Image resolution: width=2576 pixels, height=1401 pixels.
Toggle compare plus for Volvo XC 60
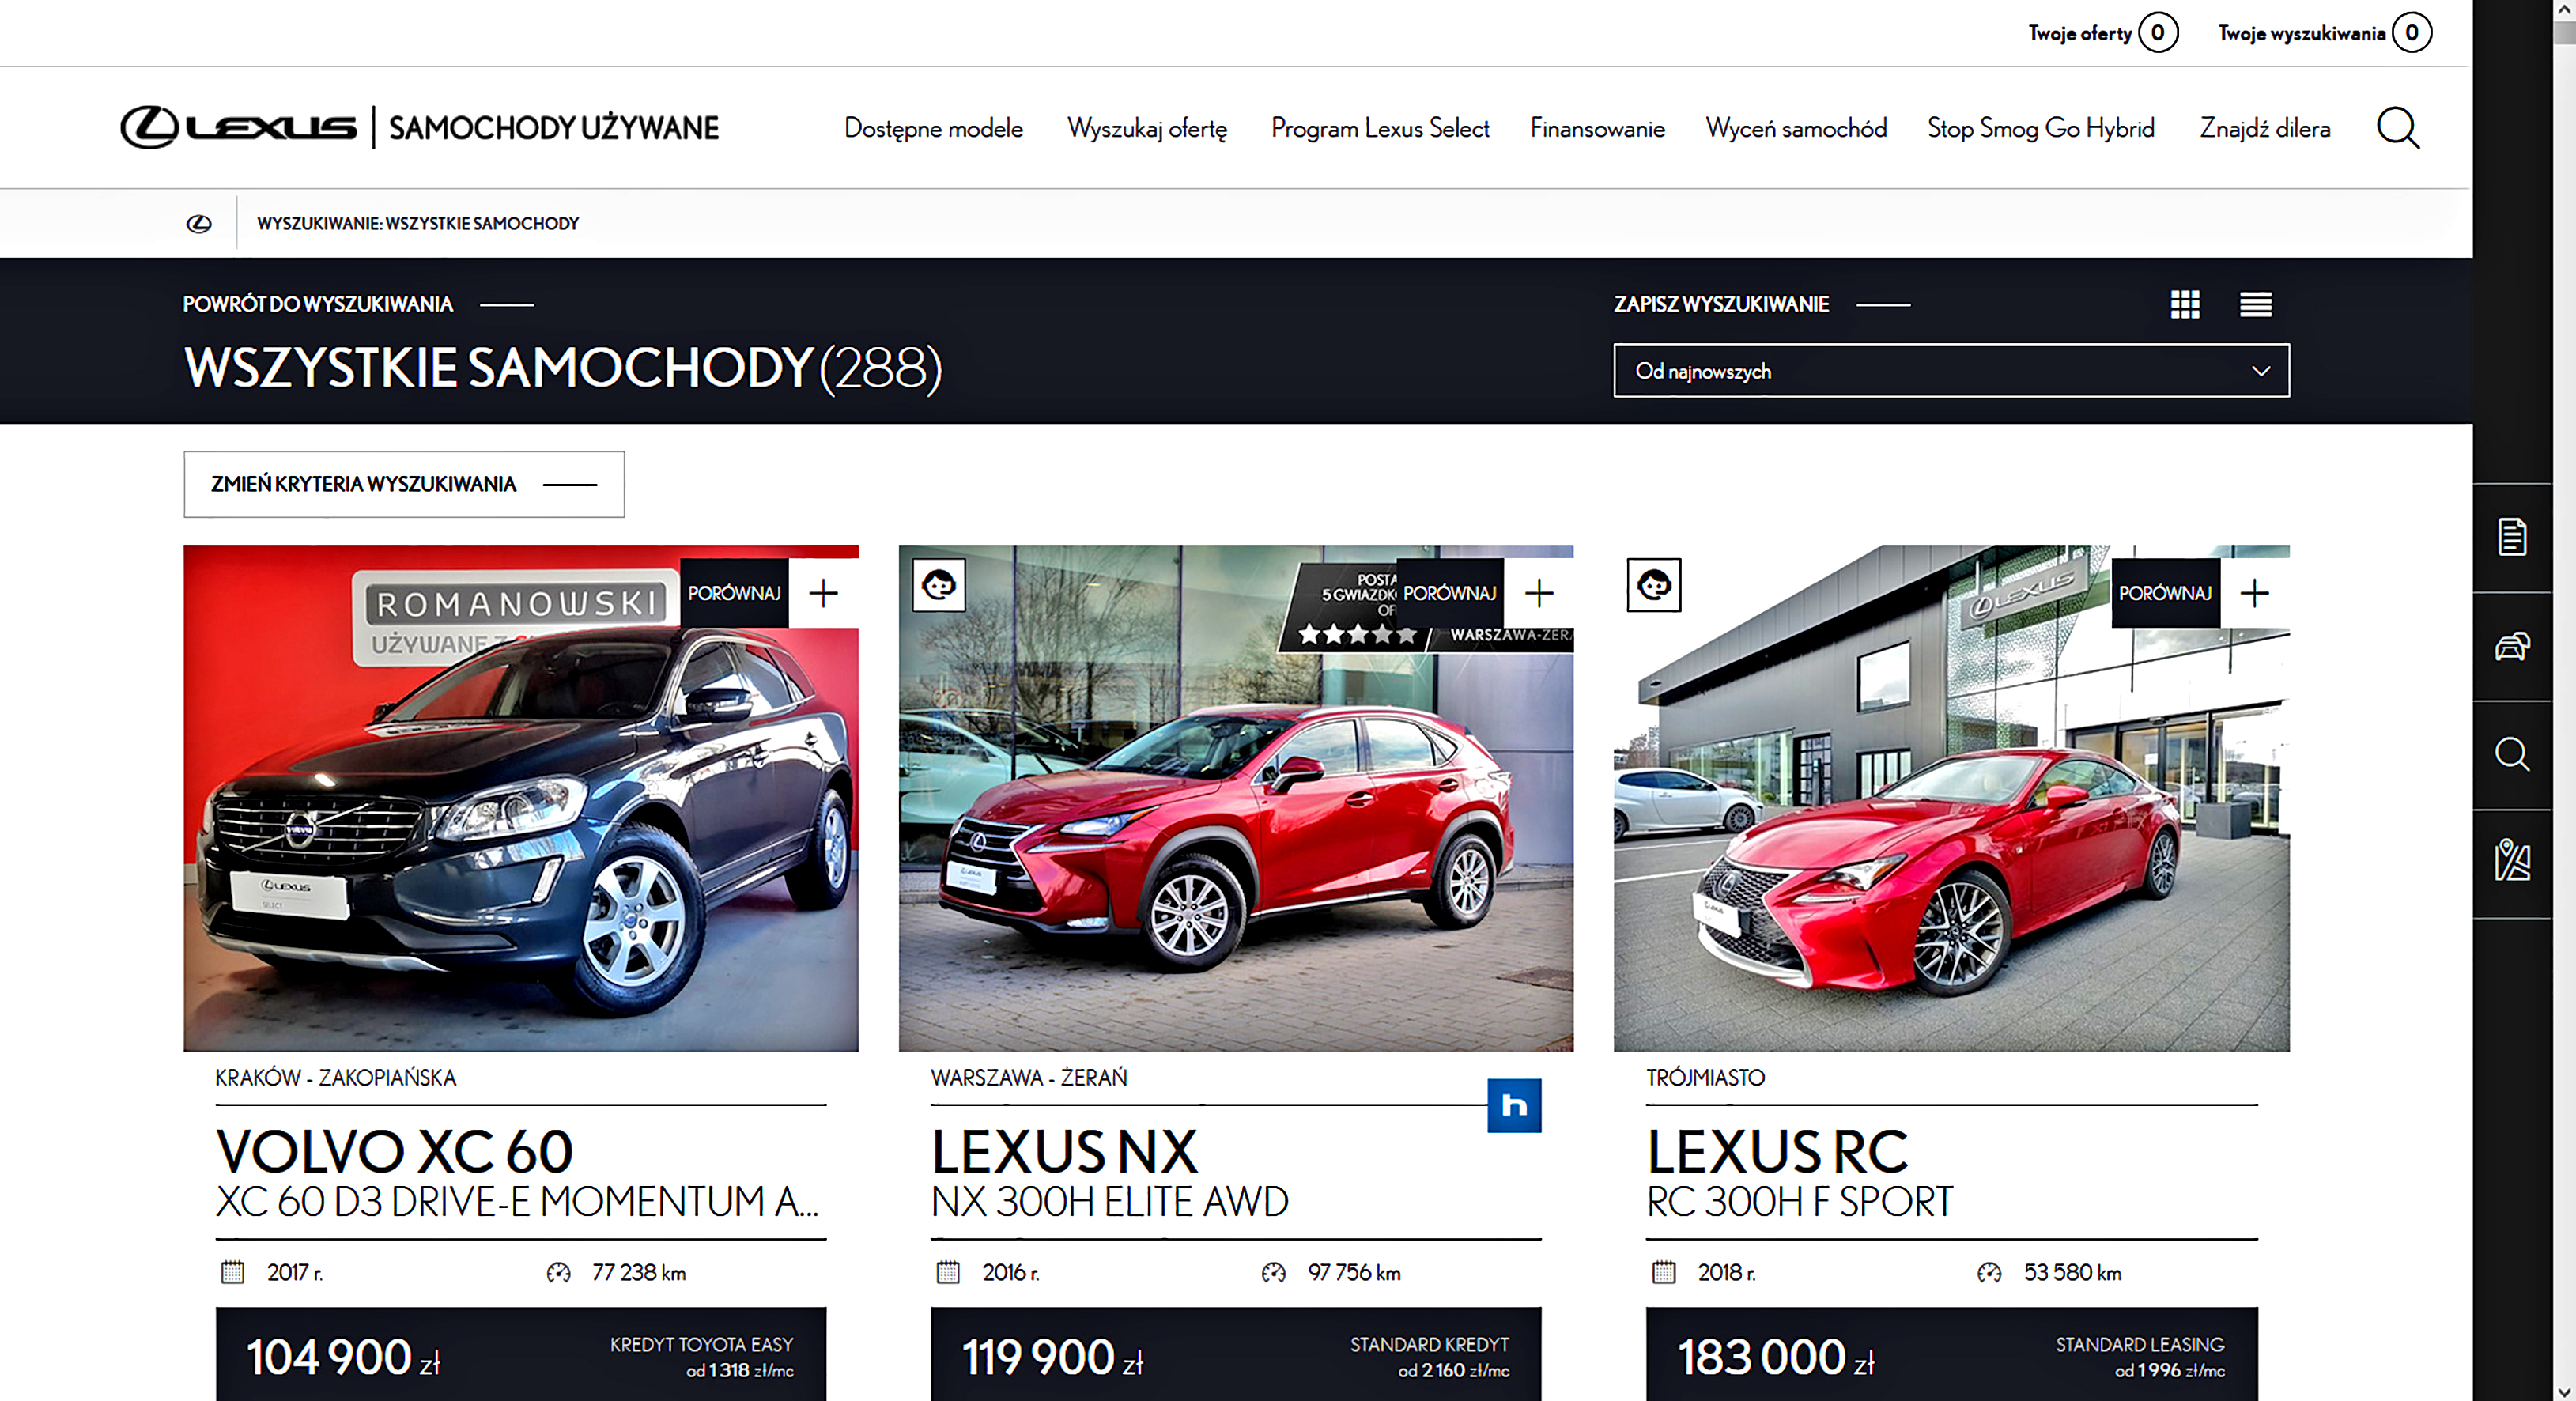[x=823, y=593]
